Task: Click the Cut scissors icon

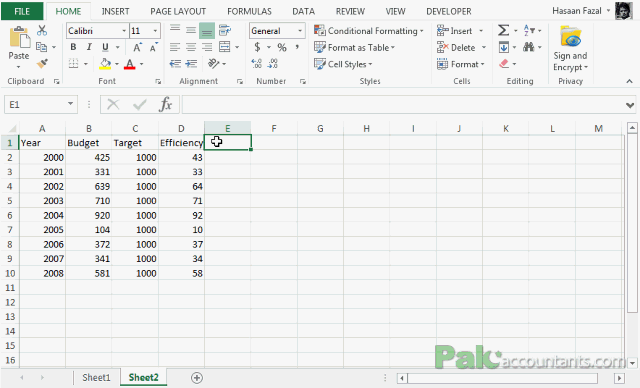Action: [x=42, y=31]
